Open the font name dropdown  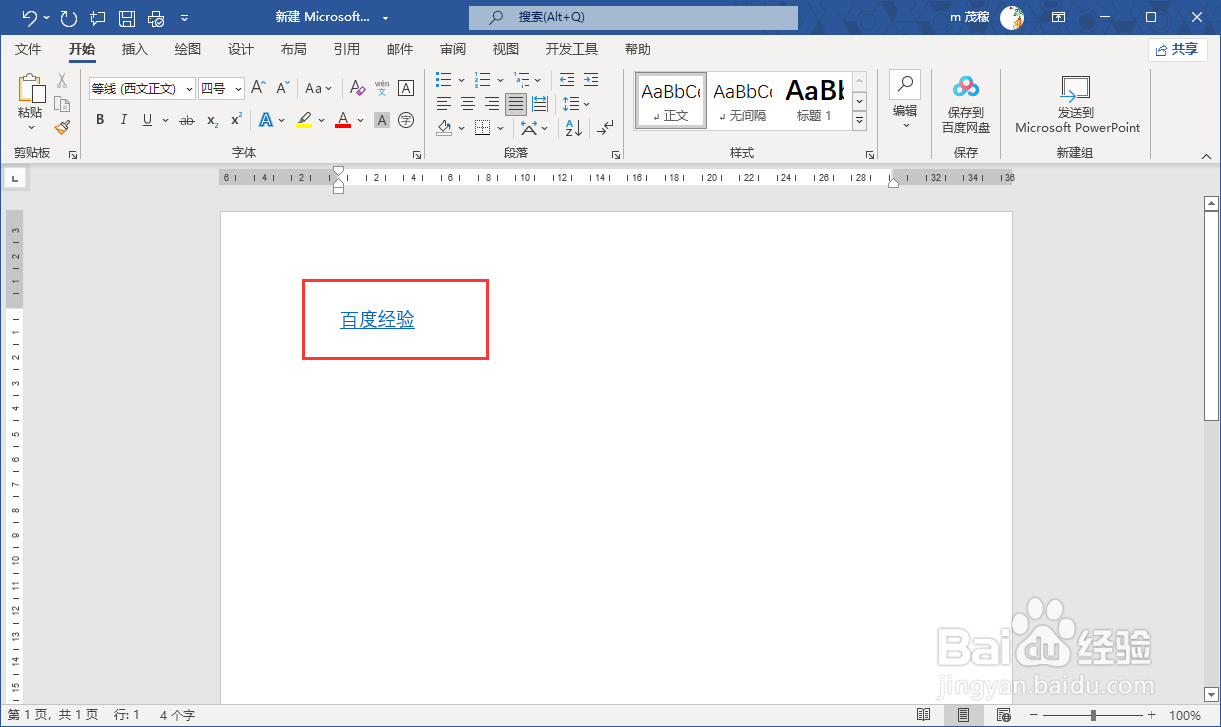click(190, 89)
